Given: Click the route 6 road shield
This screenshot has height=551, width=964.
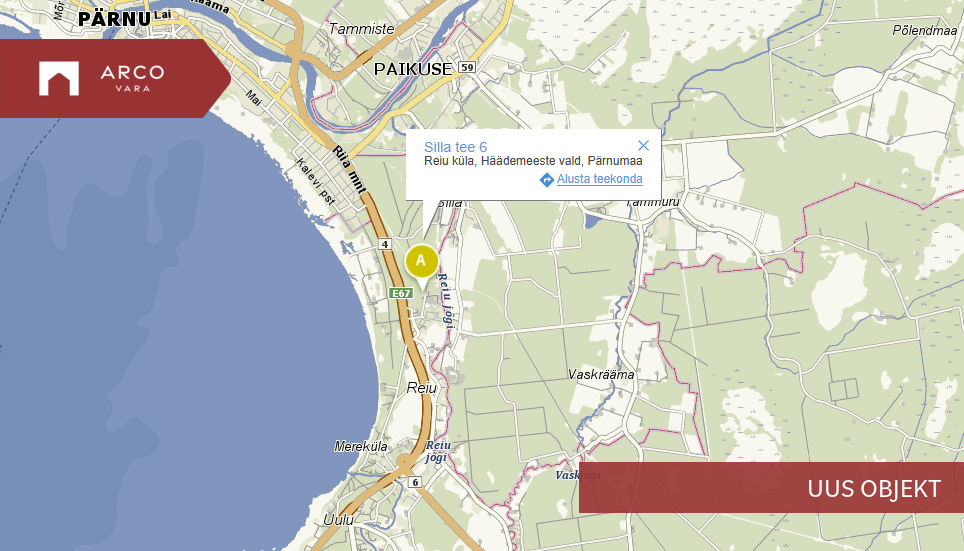Looking at the screenshot, I should [x=416, y=482].
